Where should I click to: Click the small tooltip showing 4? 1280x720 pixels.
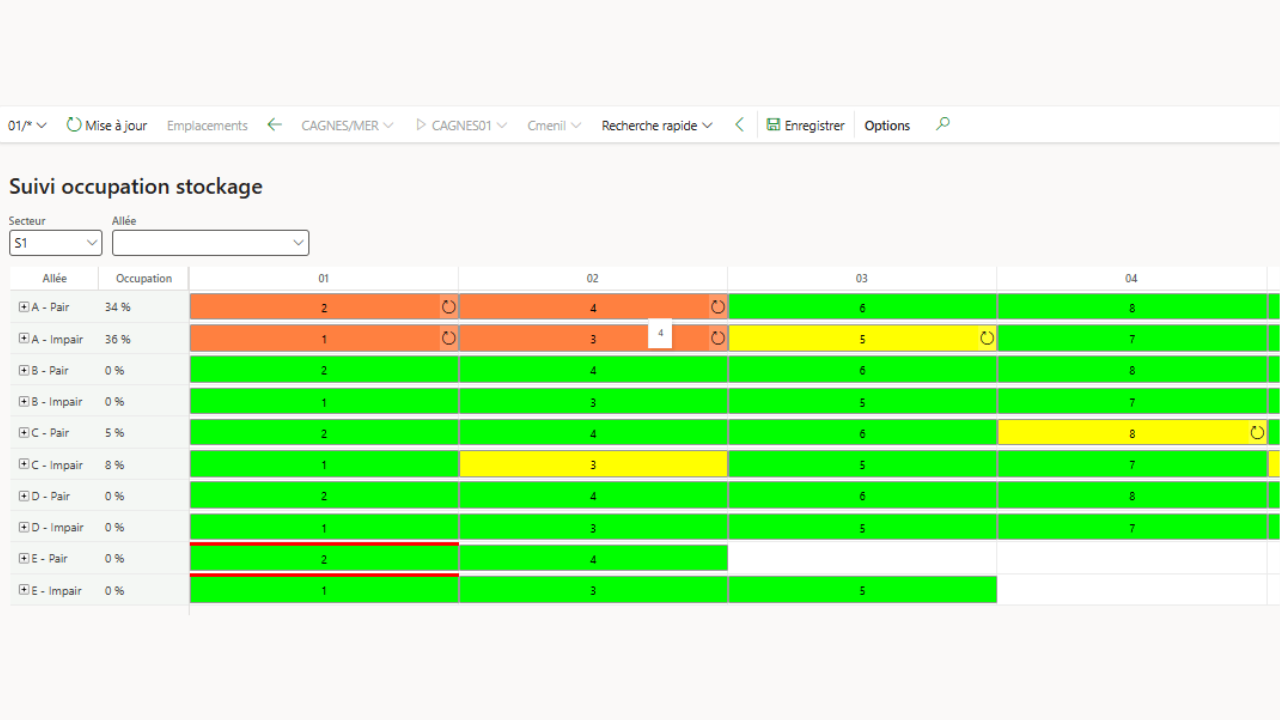pos(660,333)
